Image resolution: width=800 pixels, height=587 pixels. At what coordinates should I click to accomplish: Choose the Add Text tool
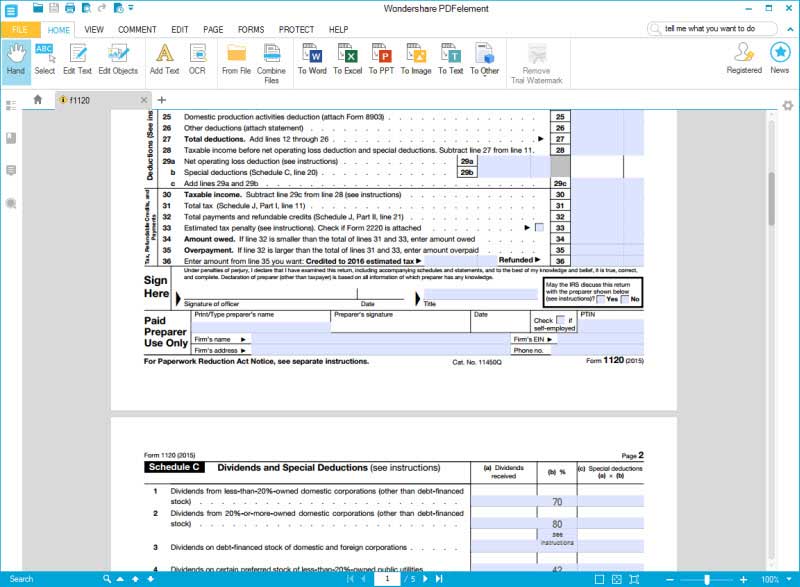[164, 60]
